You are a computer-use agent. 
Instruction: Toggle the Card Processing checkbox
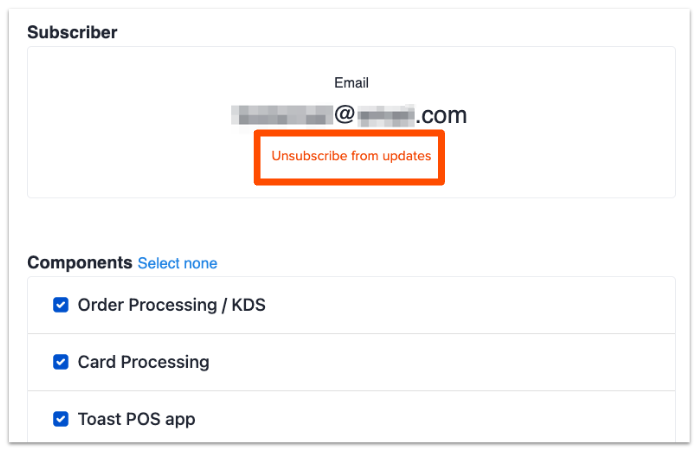[60, 362]
